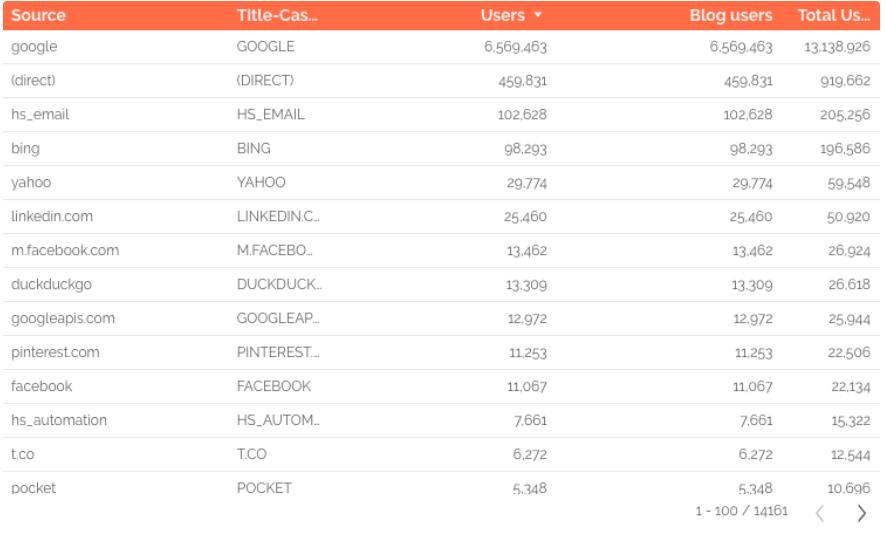The image size is (886, 535).
Task: Click the yahoo source cell
Action: click(x=31, y=183)
